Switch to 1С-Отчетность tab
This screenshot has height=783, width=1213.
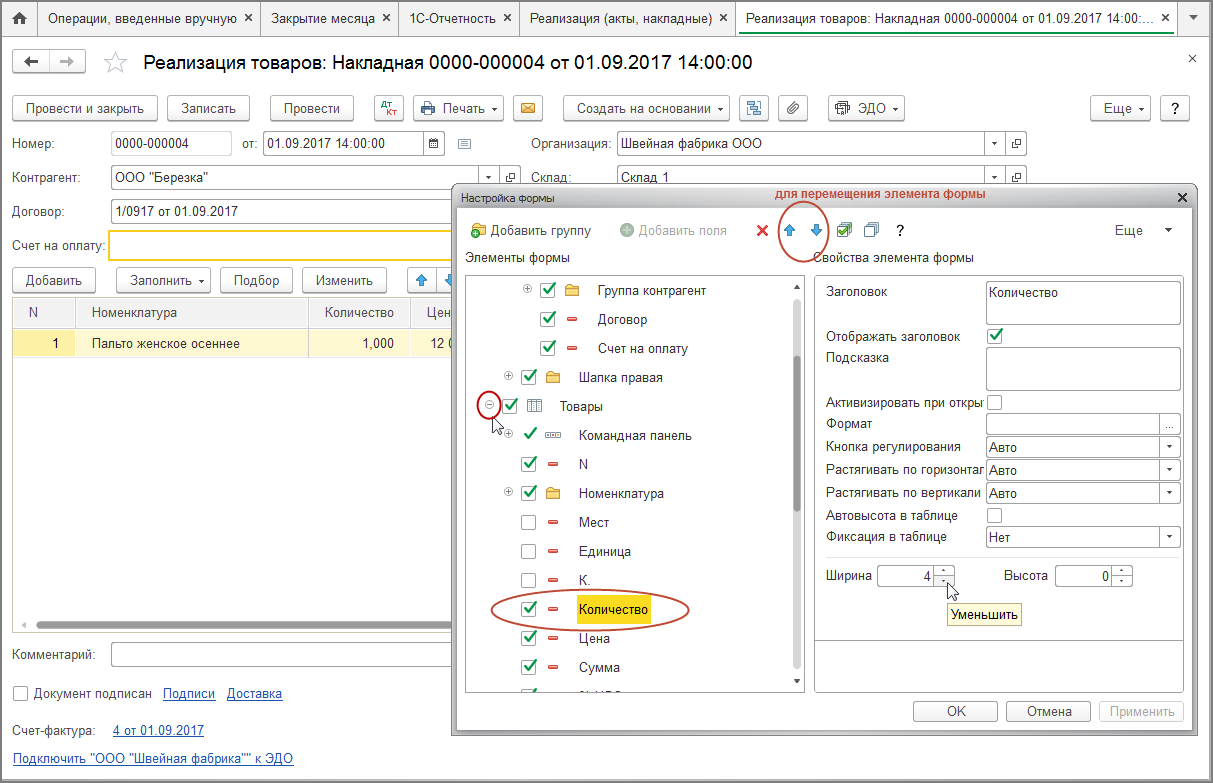click(x=457, y=18)
